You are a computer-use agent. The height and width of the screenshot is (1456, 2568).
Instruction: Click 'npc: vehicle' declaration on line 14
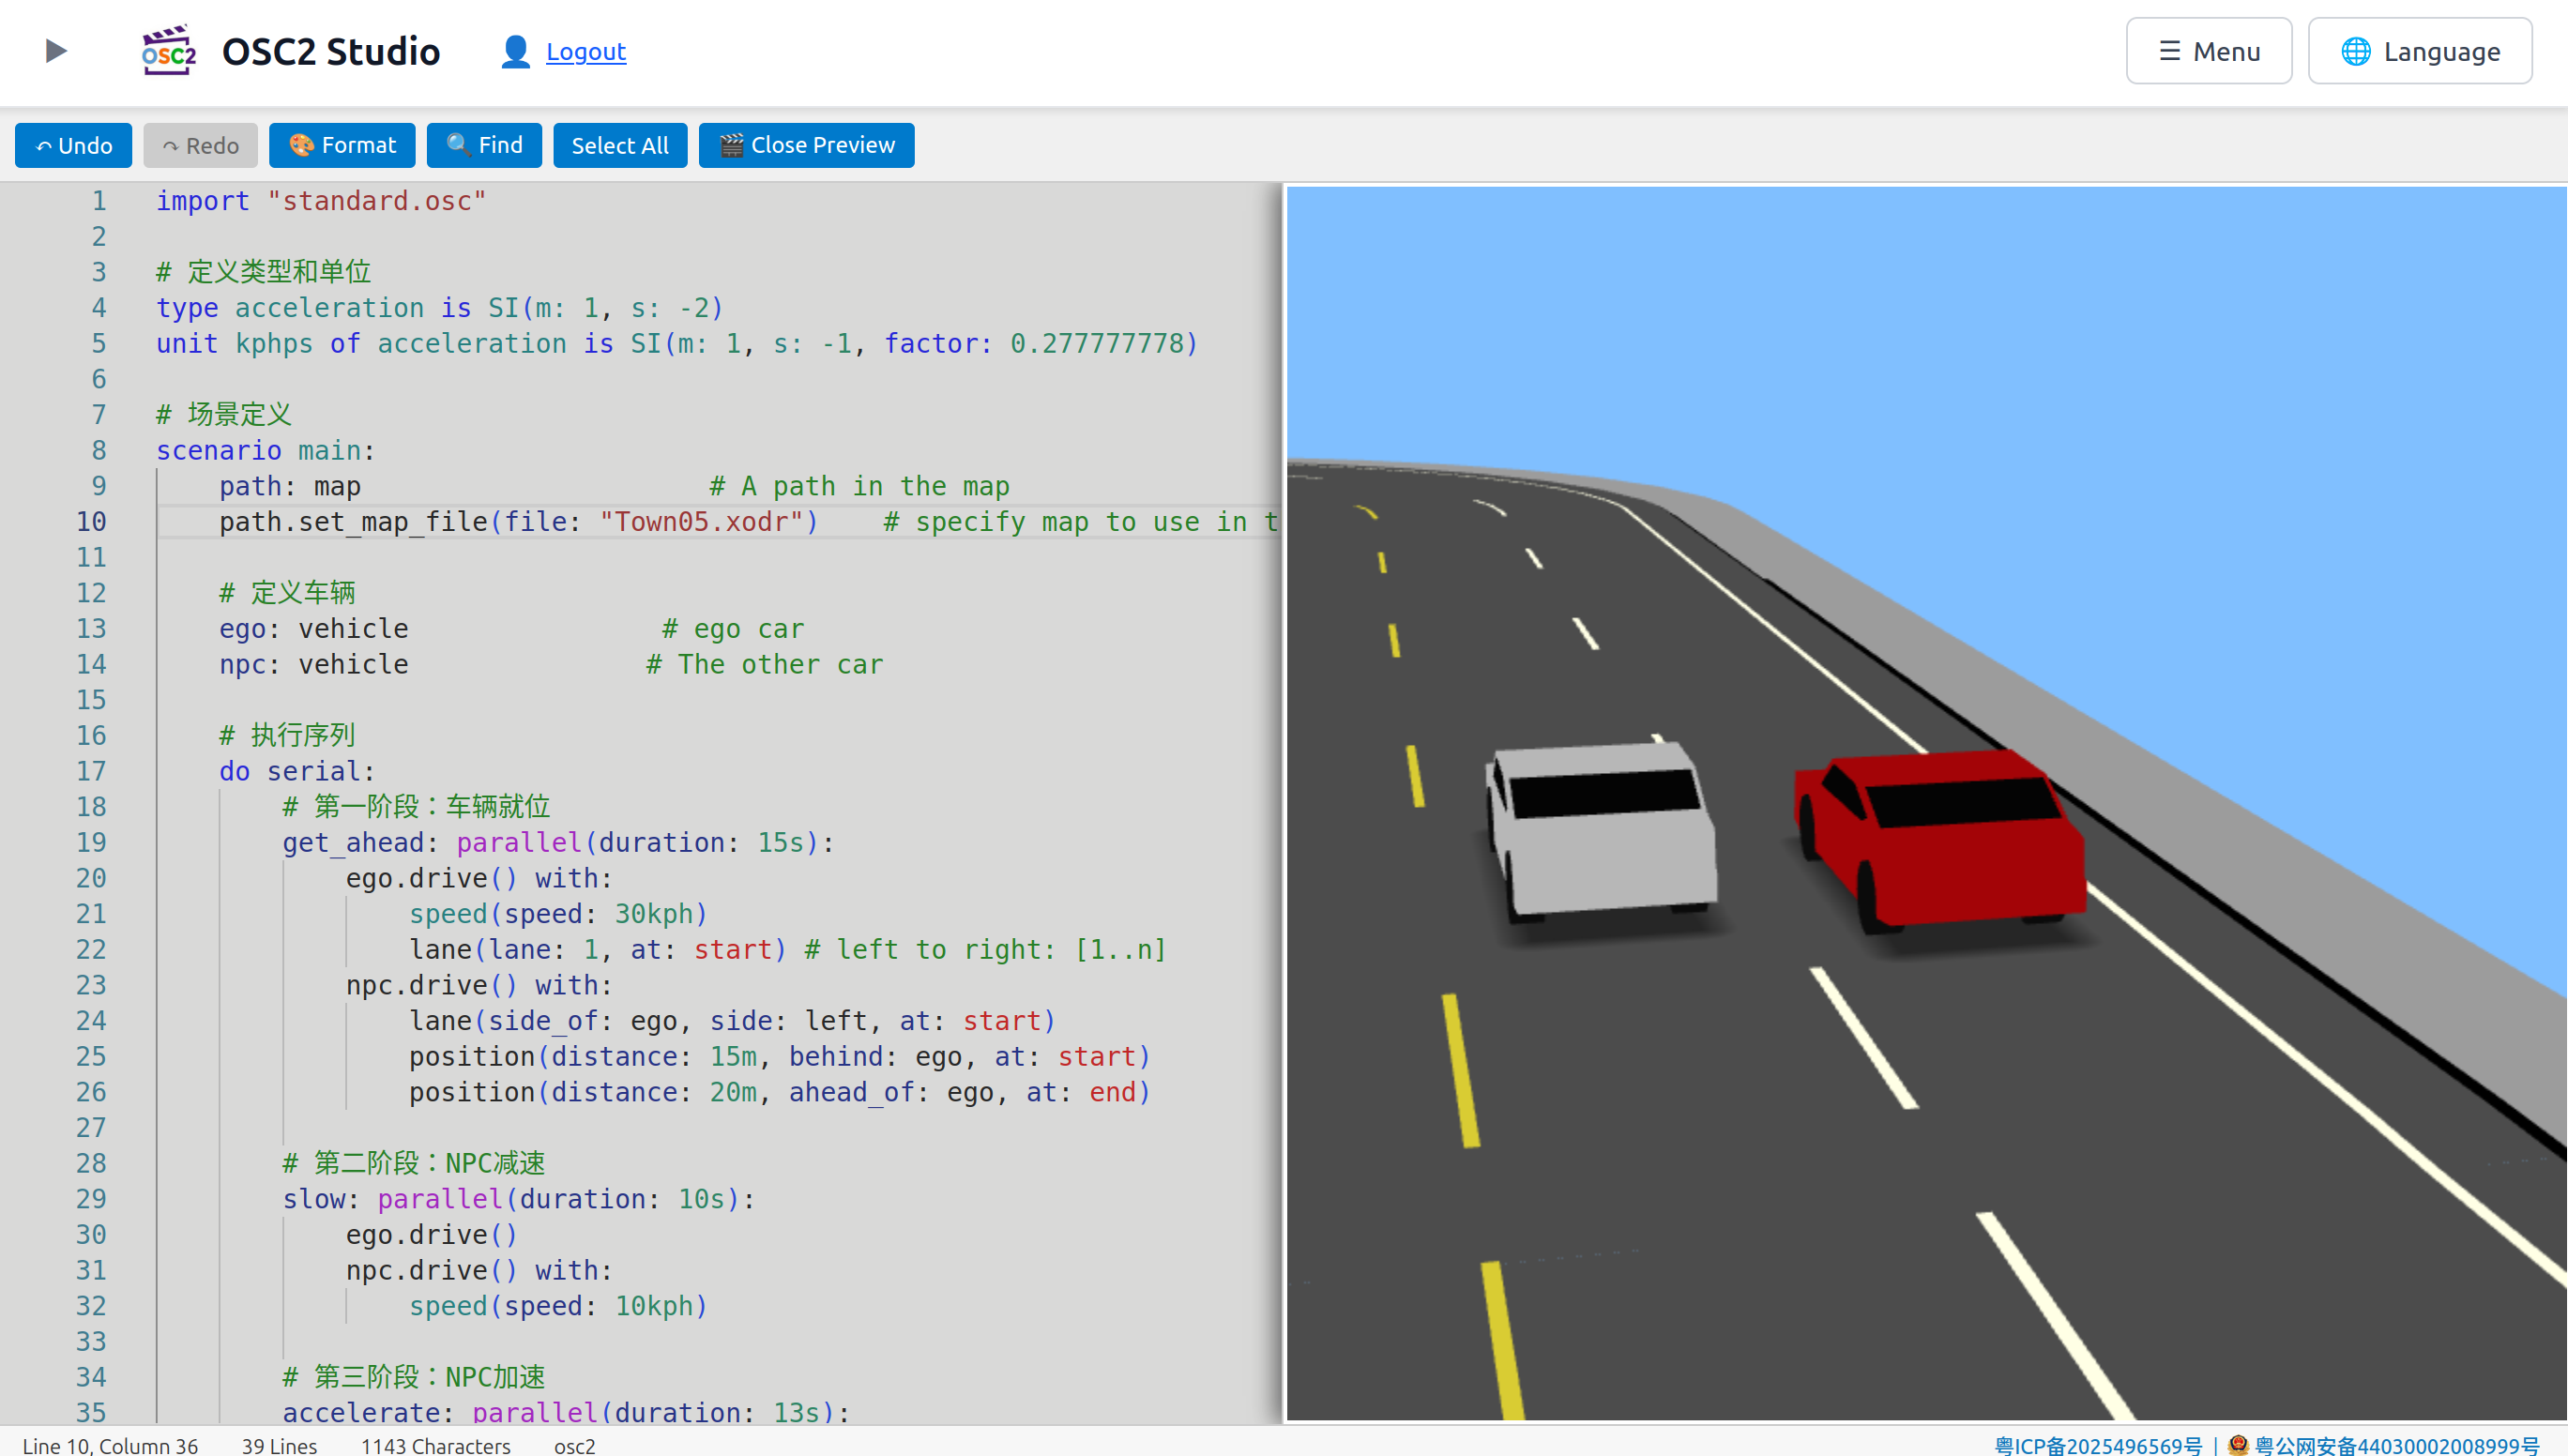pos(314,664)
